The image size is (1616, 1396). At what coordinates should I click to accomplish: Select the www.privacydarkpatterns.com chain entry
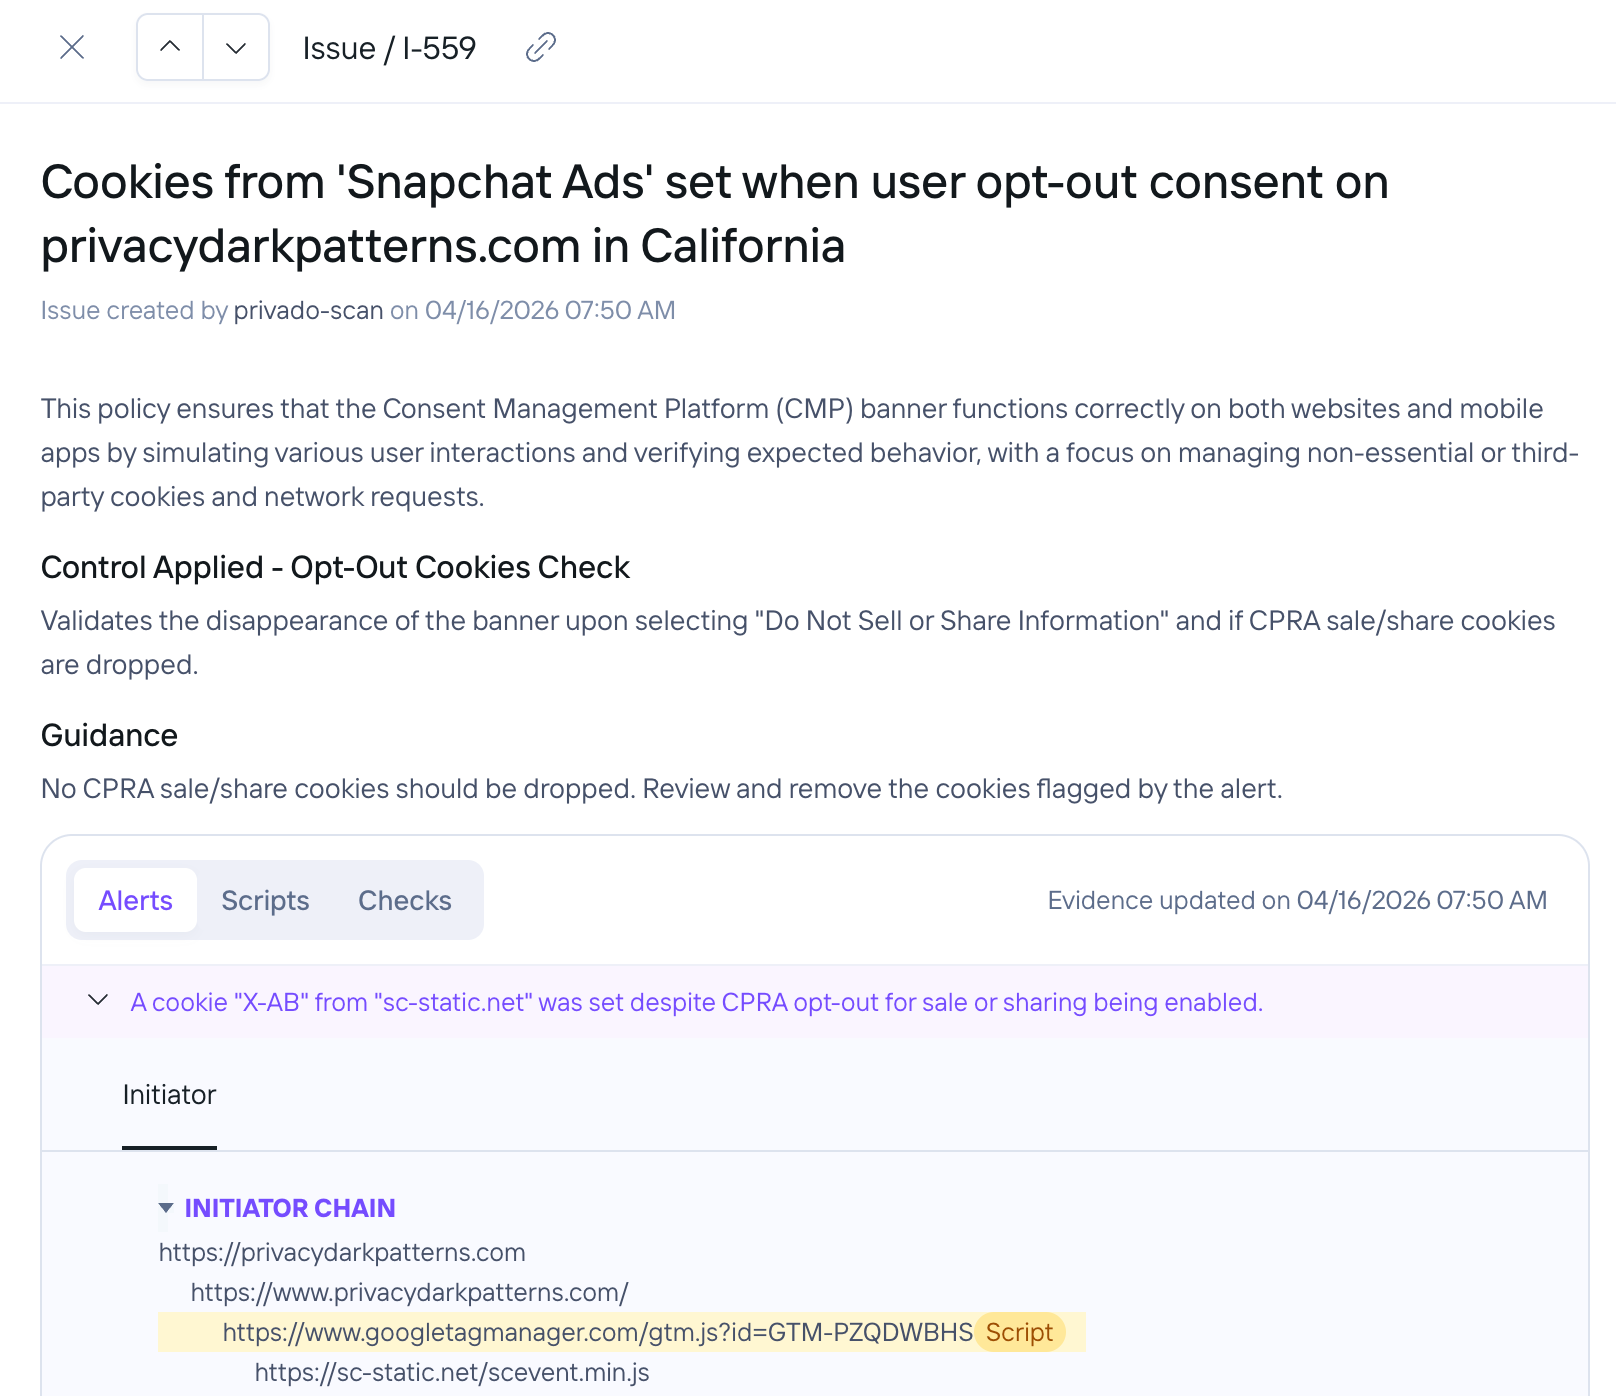click(x=409, y=1292)
